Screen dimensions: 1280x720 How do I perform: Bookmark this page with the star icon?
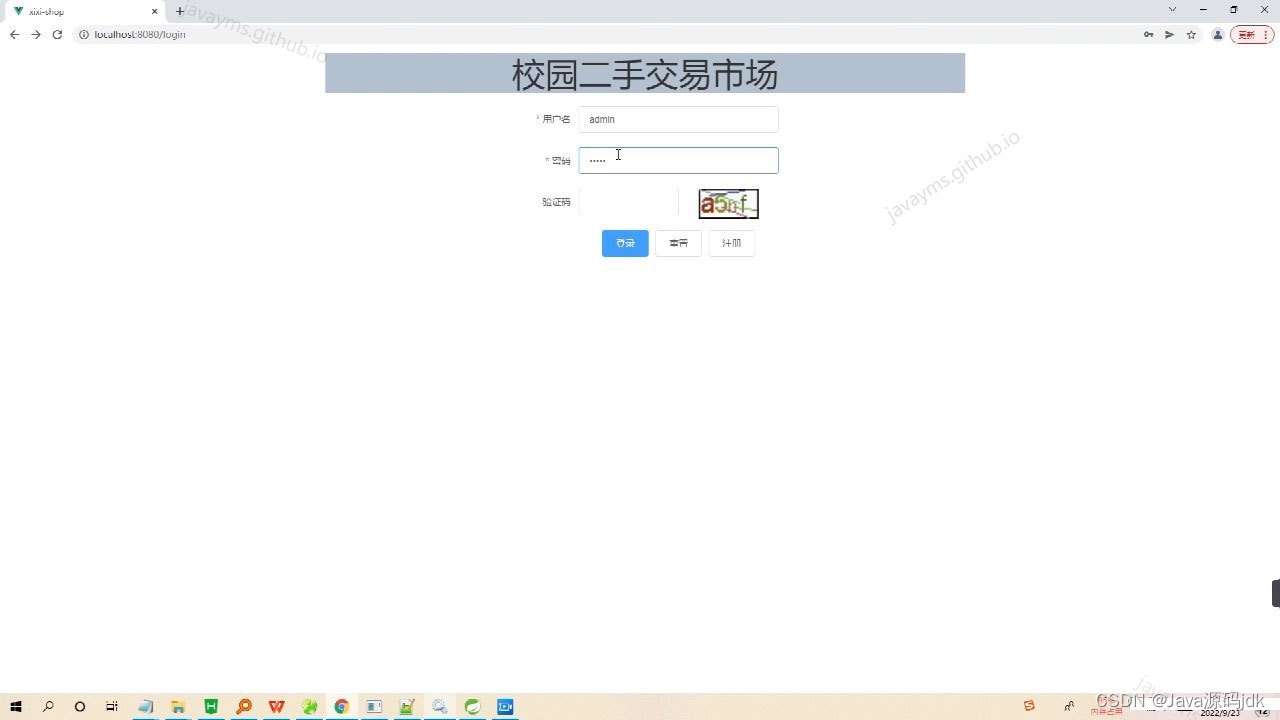click(x=1191, y=34)
